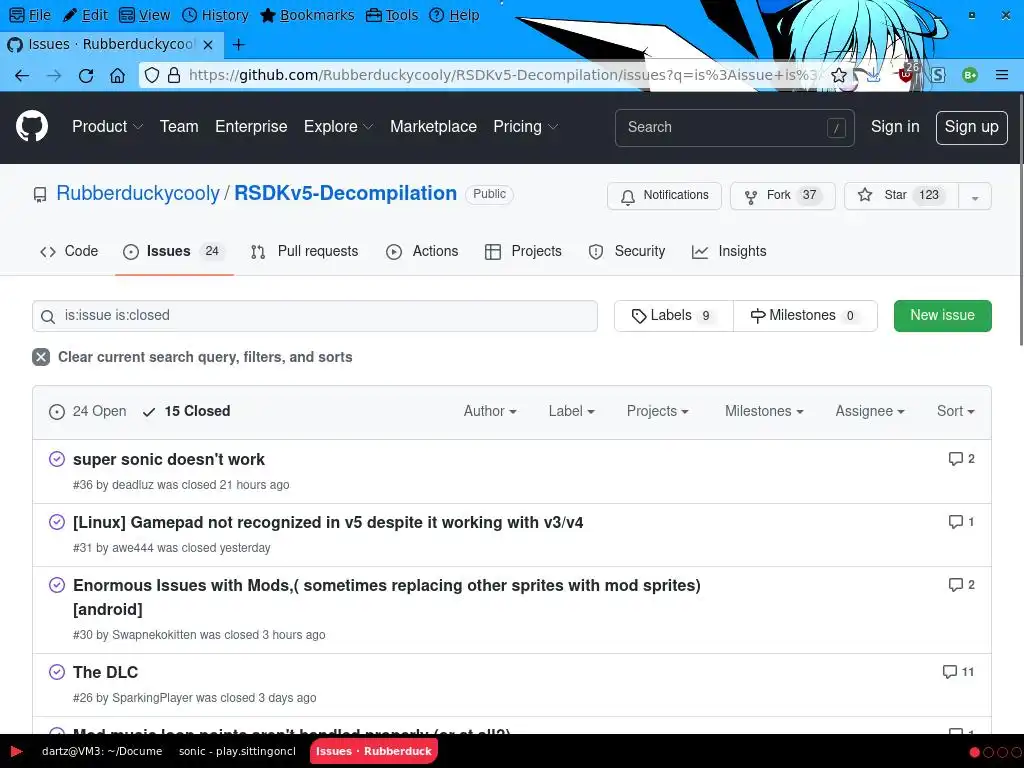Expand the Explore dropdown menu
This screenshot has width=1024, height=768.
tap(338, 127)
